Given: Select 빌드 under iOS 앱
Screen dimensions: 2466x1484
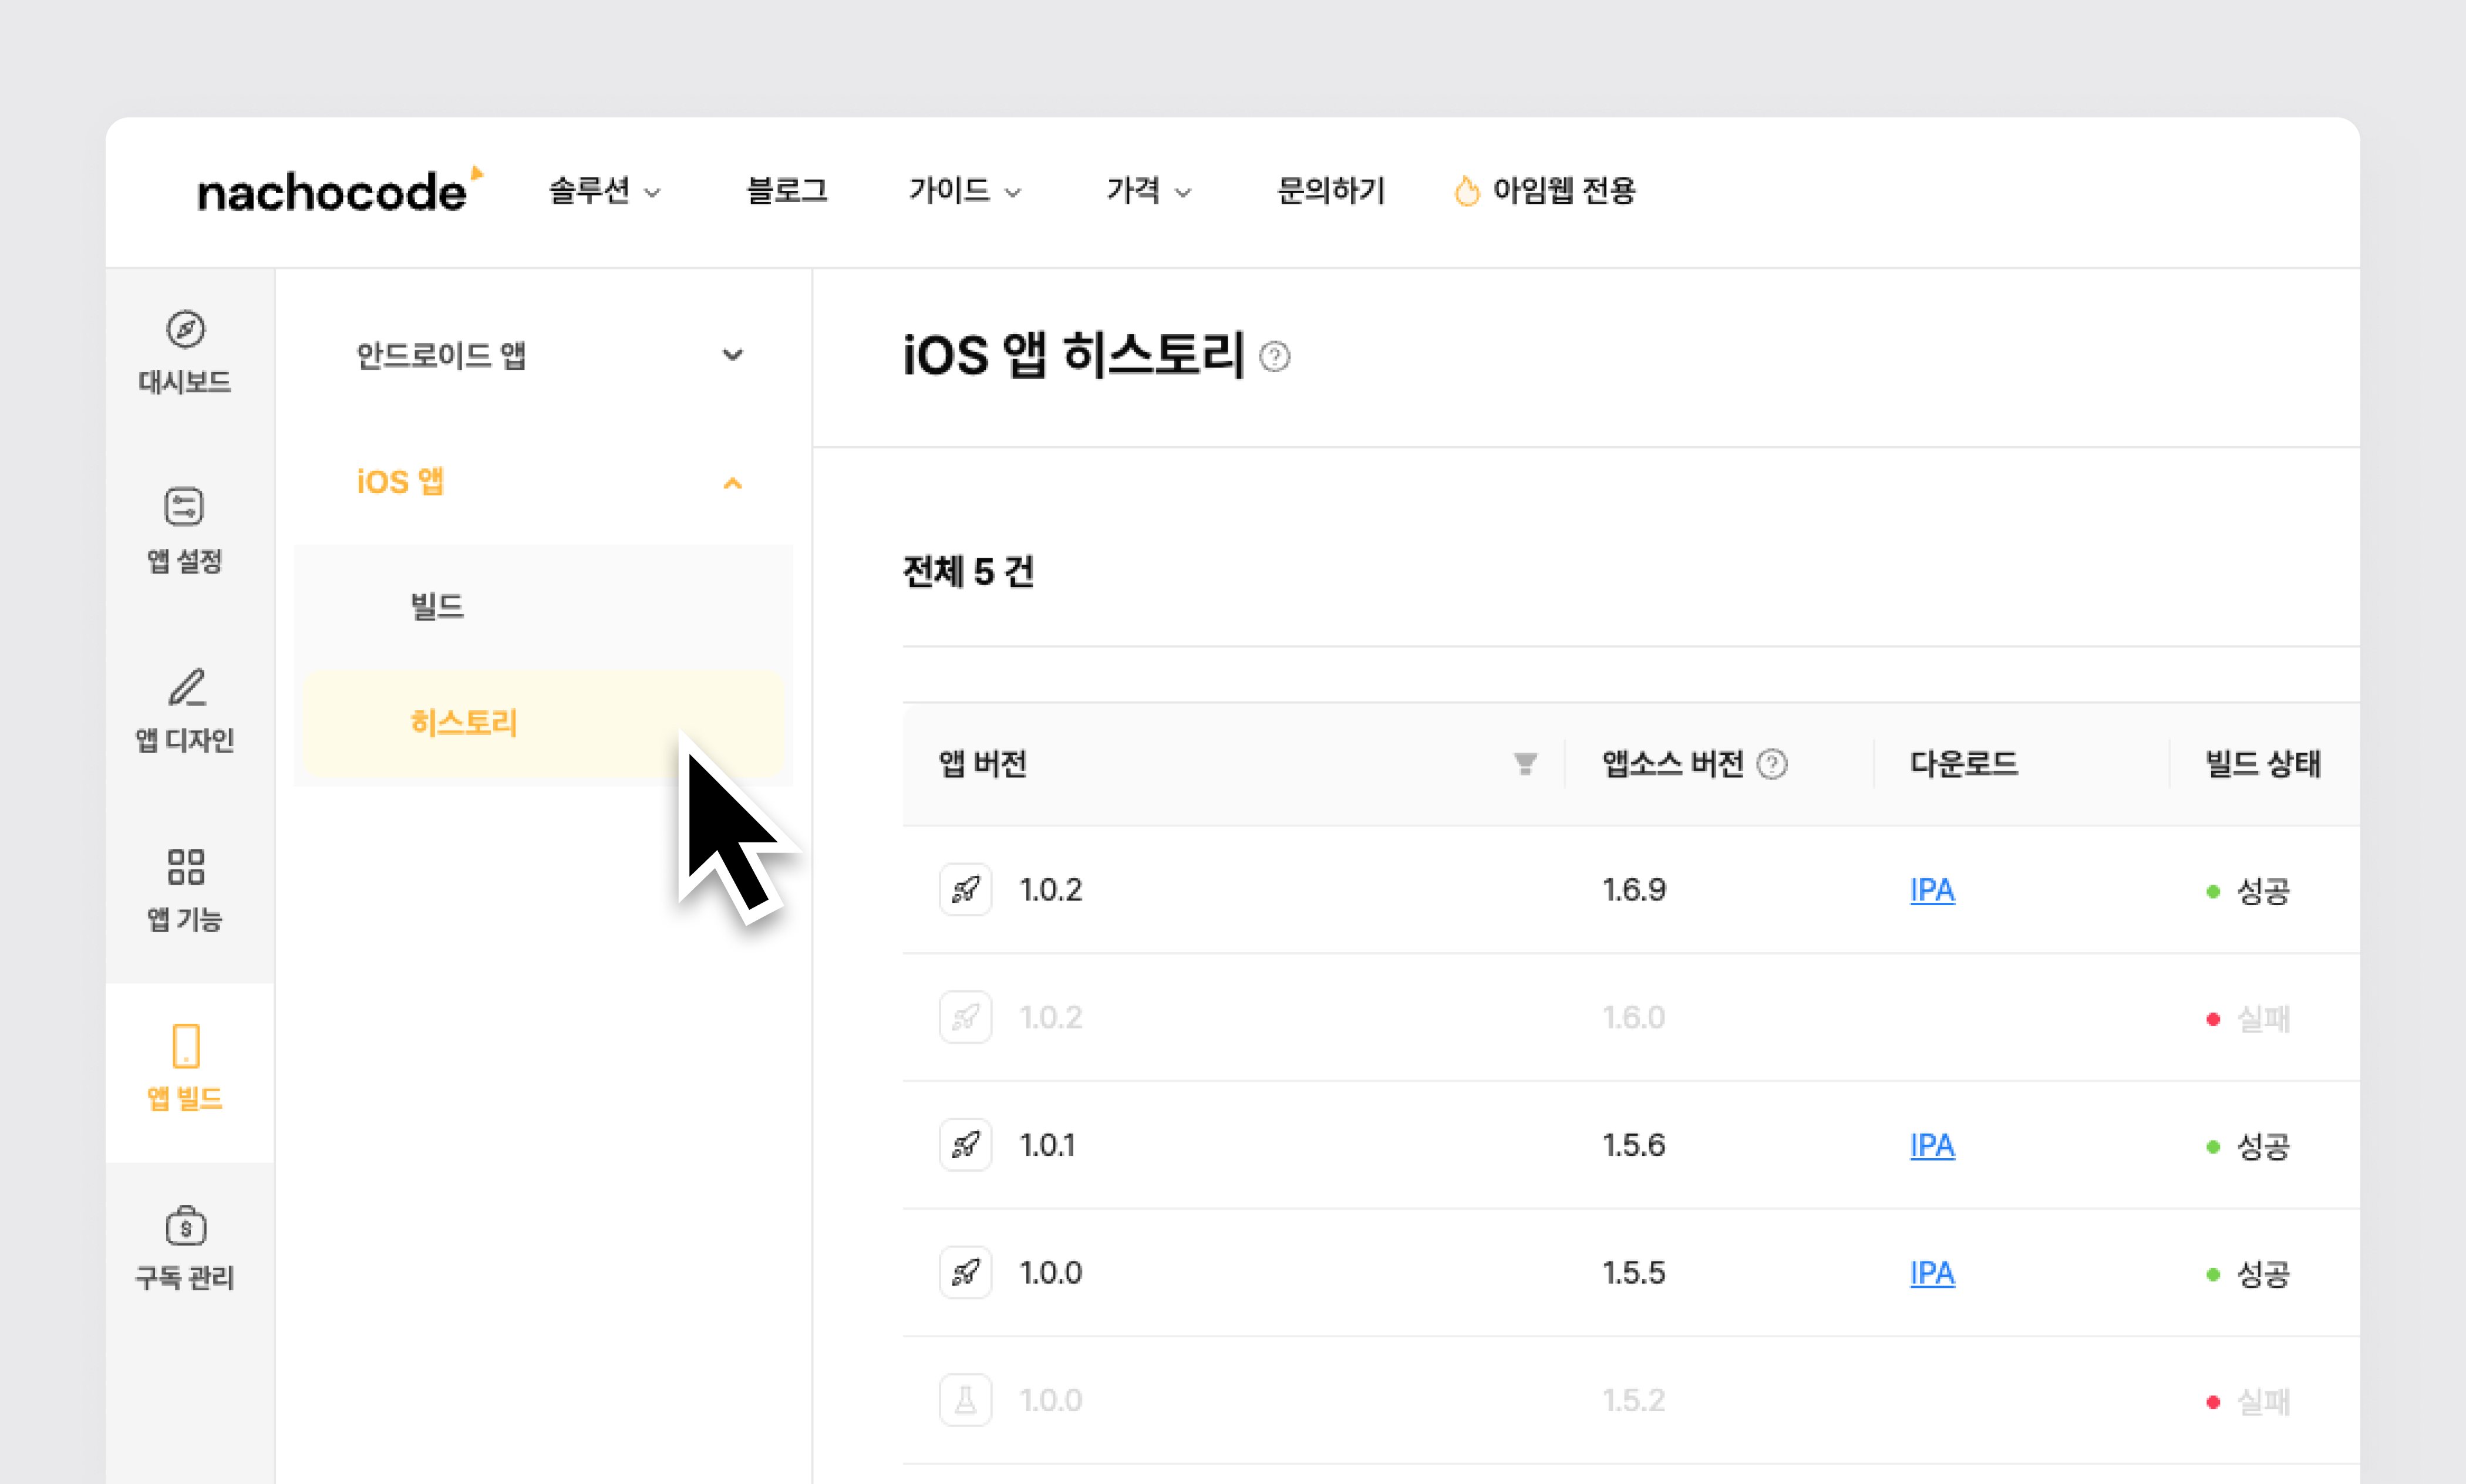Looking at the screenshot, I should pos(437,606).
